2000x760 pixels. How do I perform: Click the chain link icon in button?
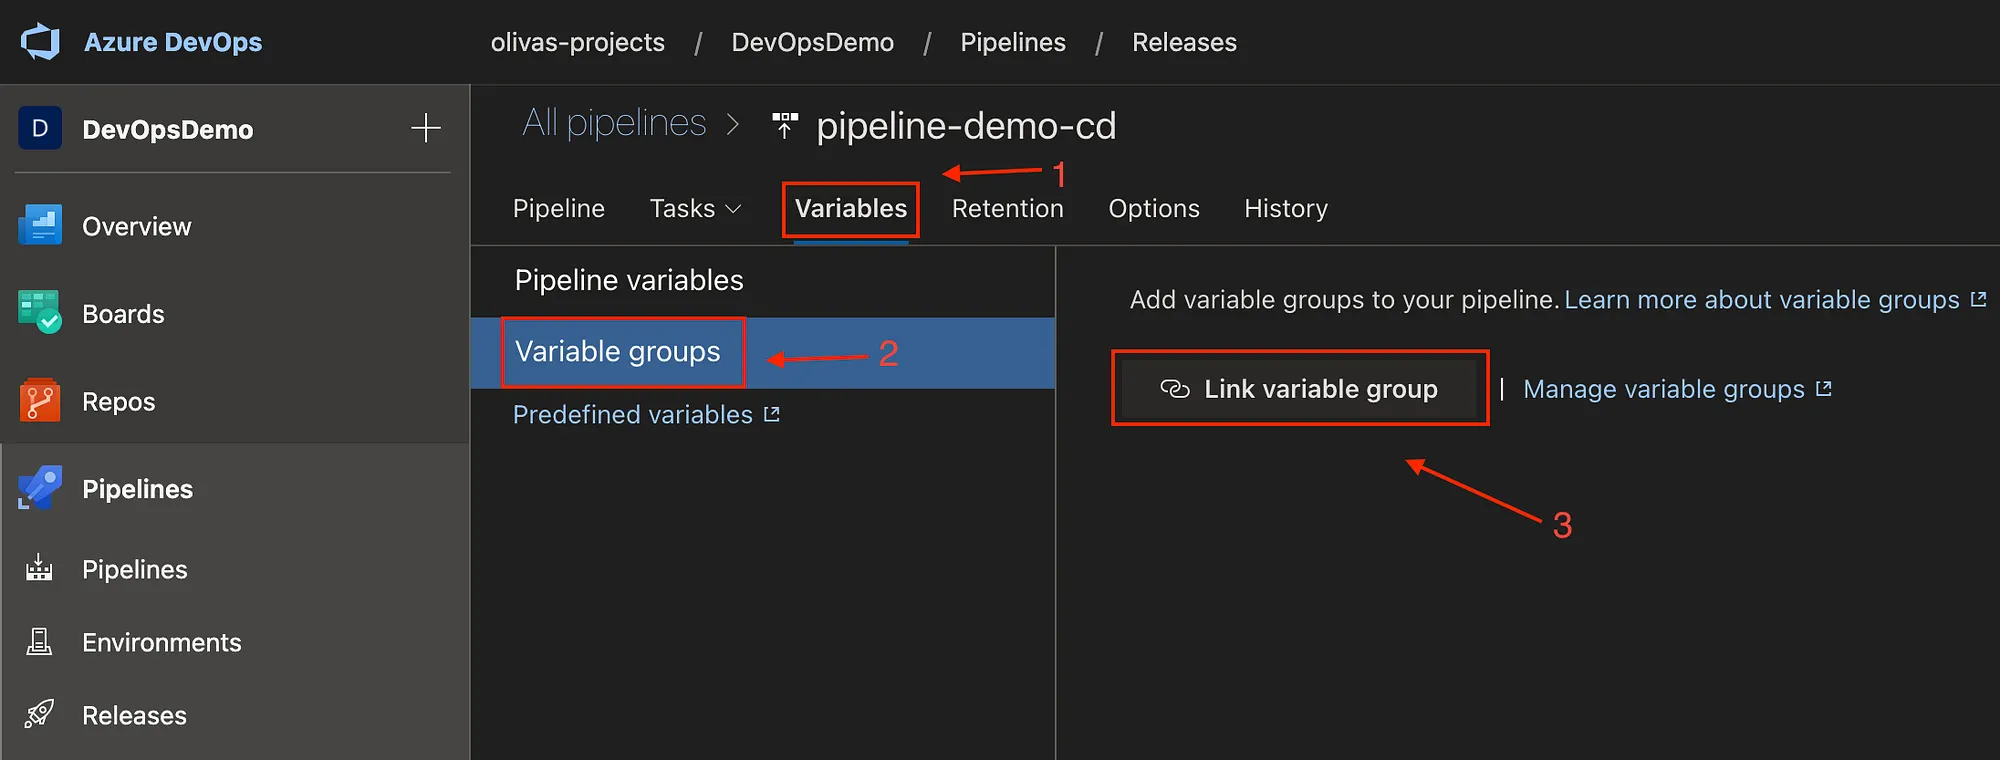click(x=1175, y=389)
